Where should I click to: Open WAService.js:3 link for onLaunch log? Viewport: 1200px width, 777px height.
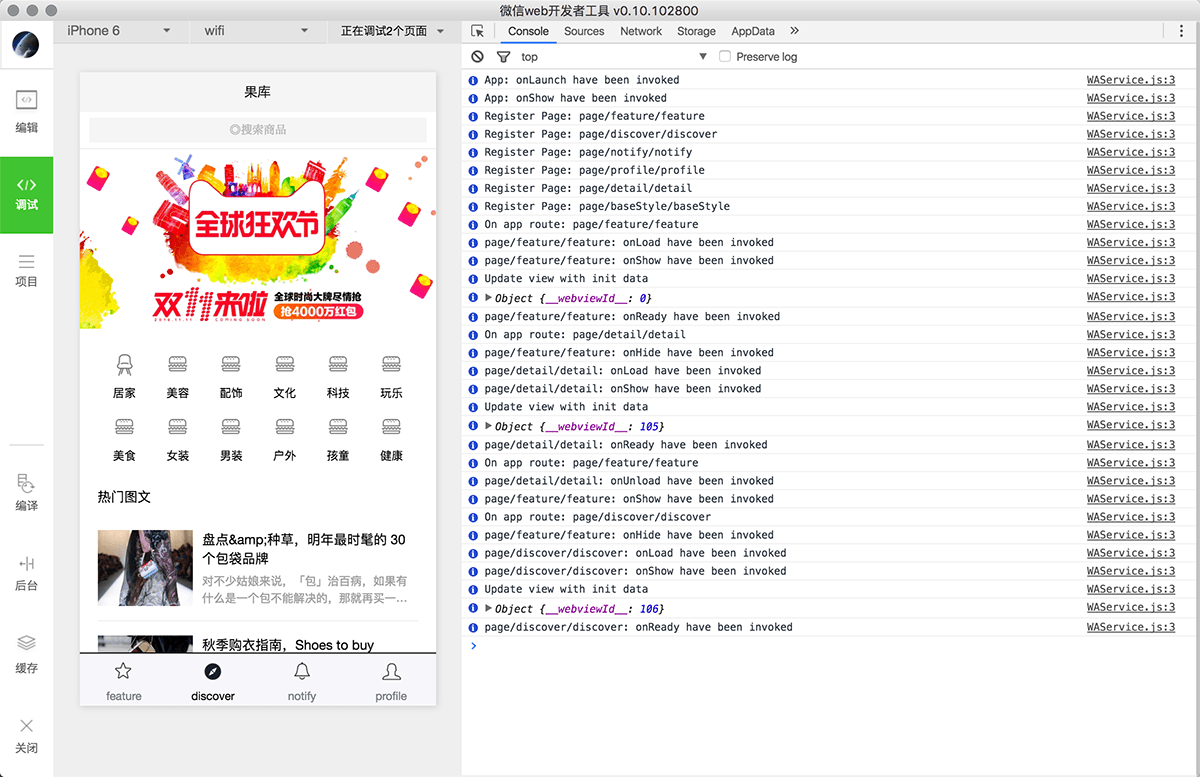click(1131, 80)
